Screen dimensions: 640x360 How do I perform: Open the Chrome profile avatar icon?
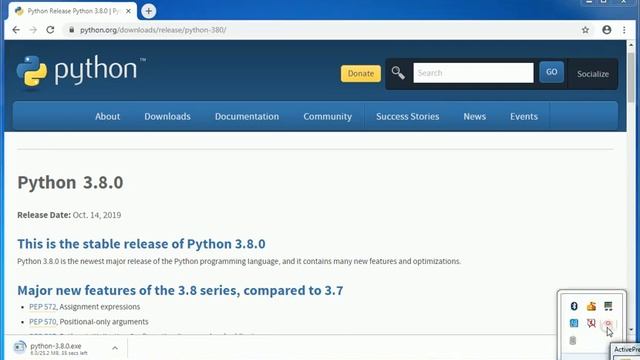tap(607, 29)
